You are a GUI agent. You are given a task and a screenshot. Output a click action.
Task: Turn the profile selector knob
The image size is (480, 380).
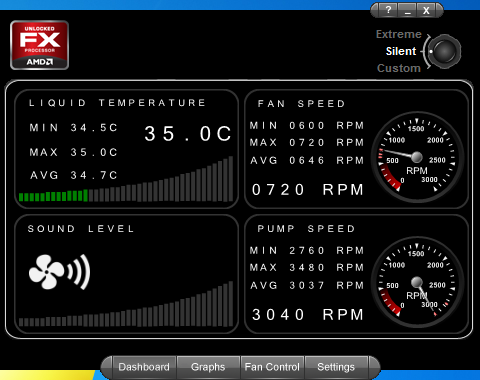(x=444, y=51)
